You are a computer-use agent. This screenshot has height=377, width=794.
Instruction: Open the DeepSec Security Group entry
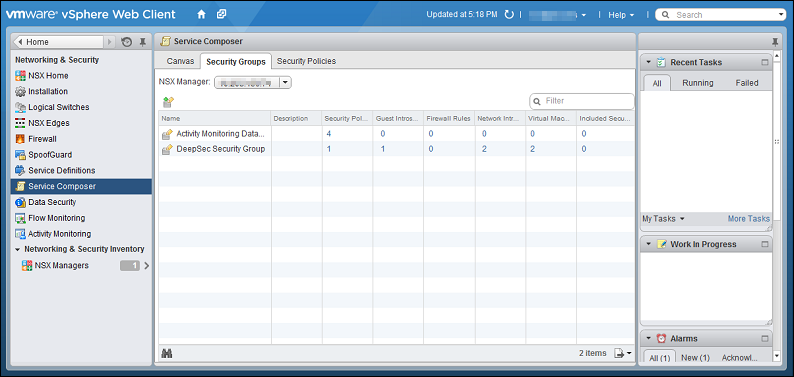221,149
